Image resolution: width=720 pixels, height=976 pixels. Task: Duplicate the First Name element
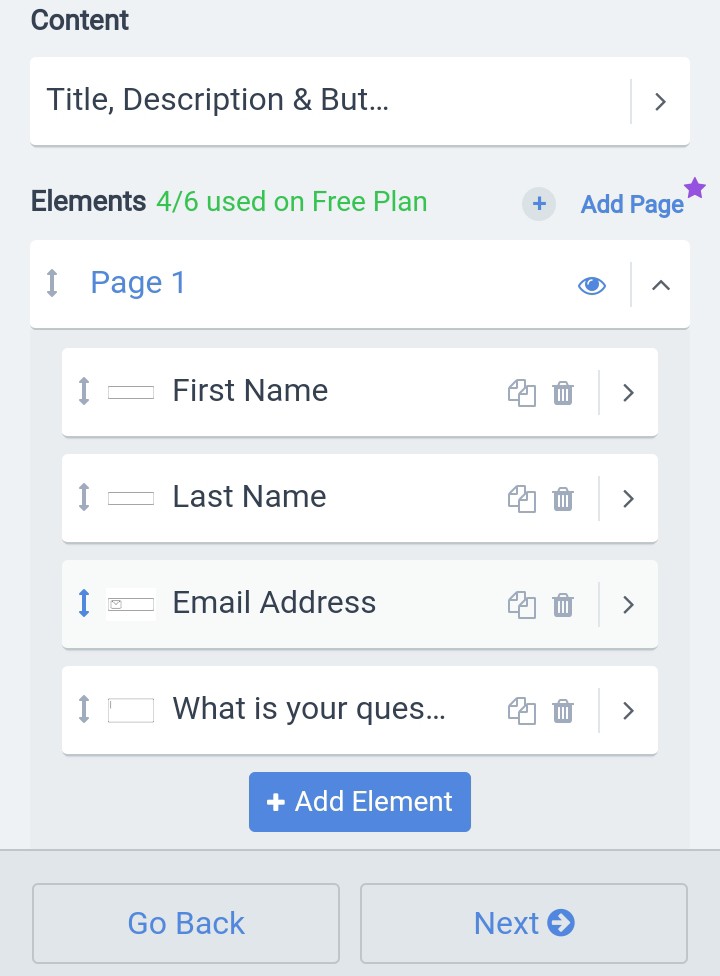(x=521, y=393)
